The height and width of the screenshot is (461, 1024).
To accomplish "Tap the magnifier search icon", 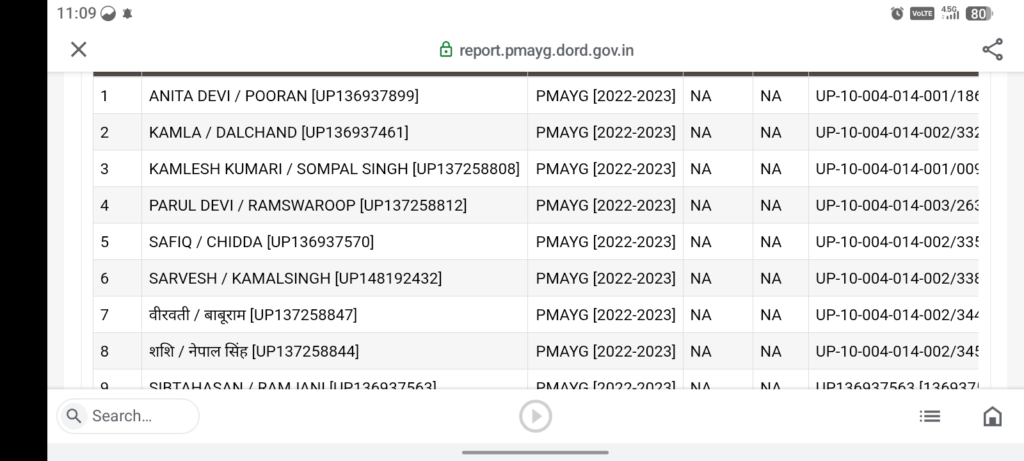I will click(x=74, y=416).
